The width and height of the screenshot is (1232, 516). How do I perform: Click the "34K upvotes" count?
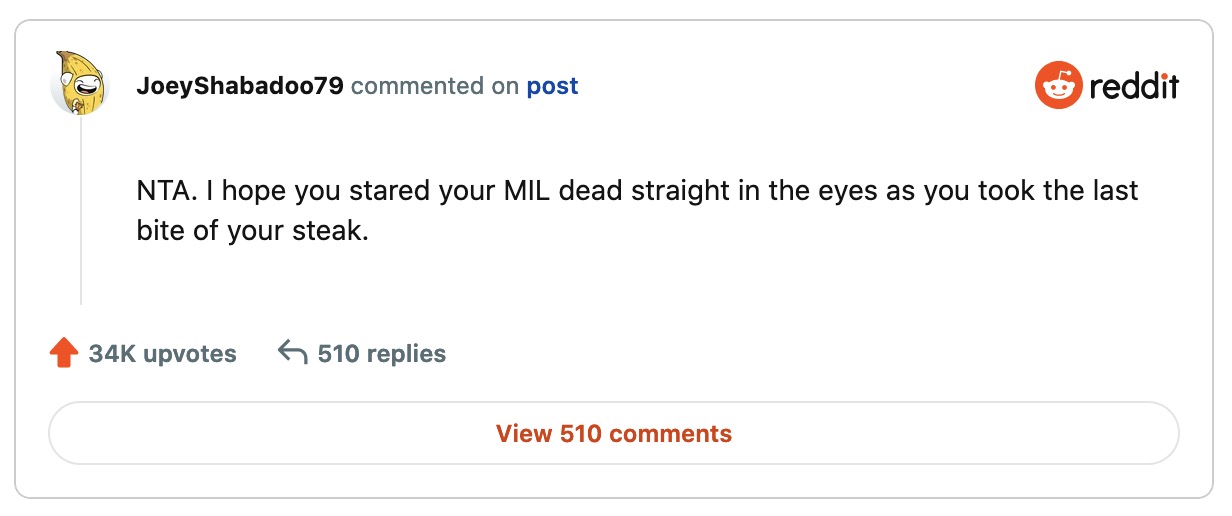162,354
